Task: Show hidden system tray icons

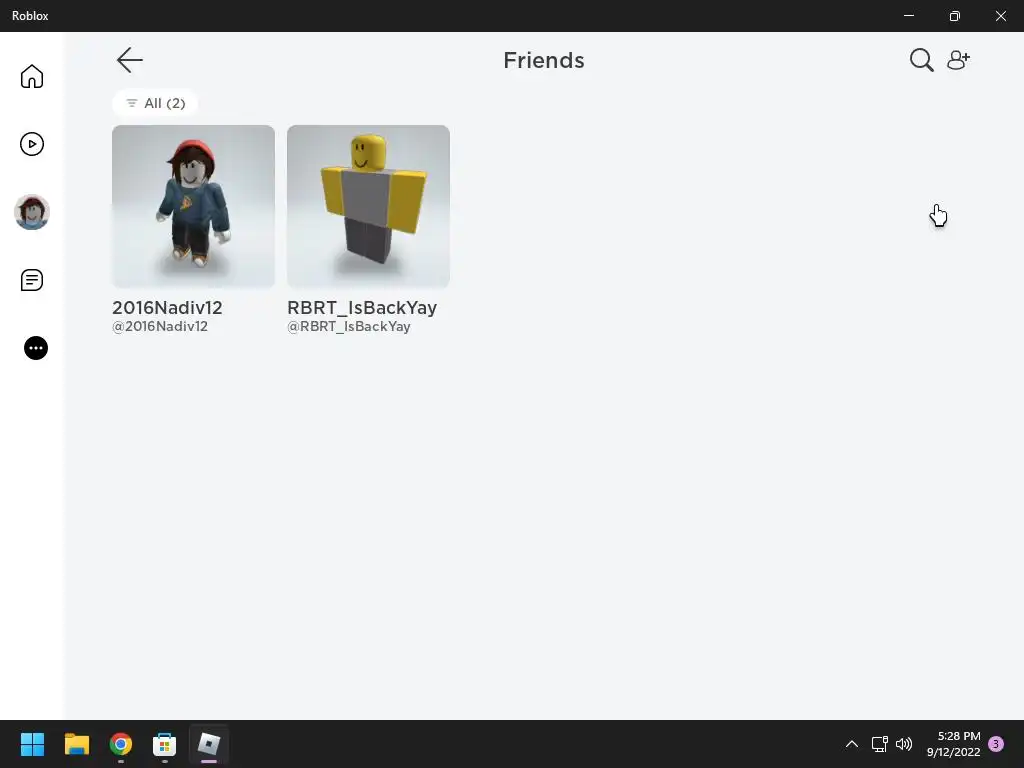Action: (852, 744)
